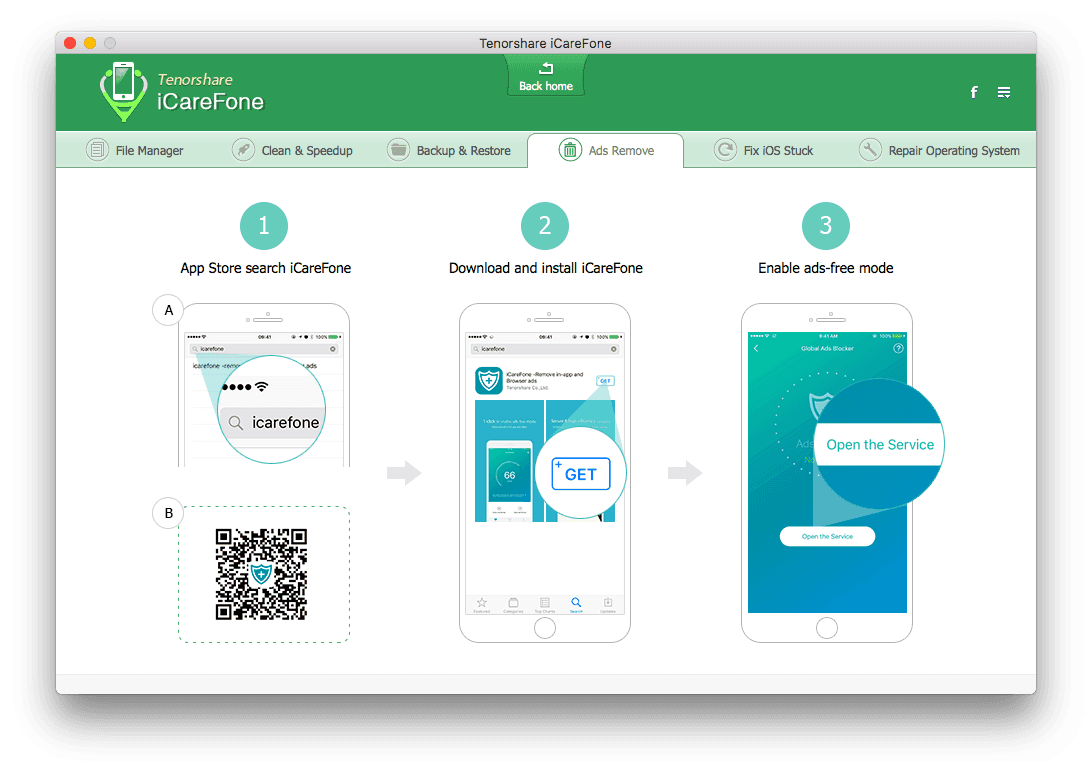The height and width of the screenshot is (774, 1092).
Task: Click the 'Enable ads-free mode' text
Action: 825,268
